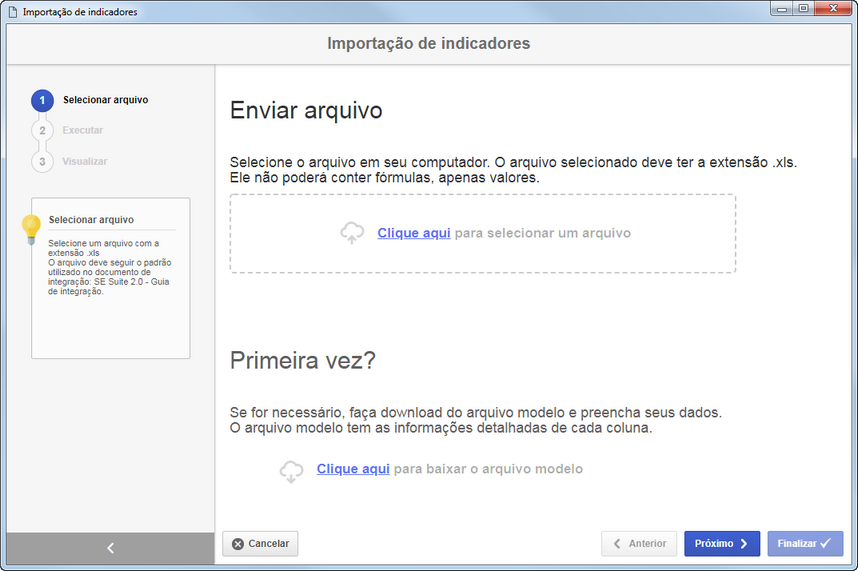This screenshot has width=858, height=571.
Task: Click the 'Importação de indicadores' header title
Action: click(428, 43)
